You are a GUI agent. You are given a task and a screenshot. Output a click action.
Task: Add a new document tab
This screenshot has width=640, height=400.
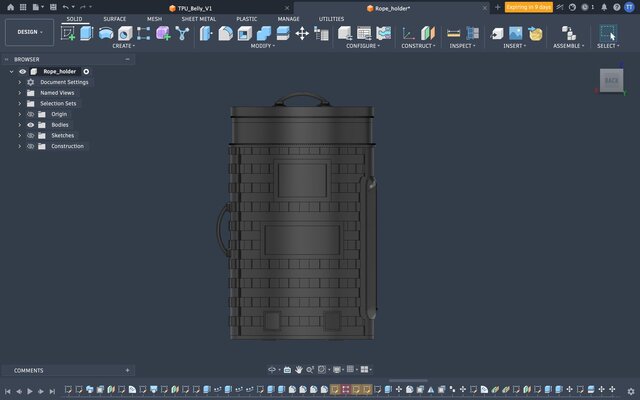[497, 7]
